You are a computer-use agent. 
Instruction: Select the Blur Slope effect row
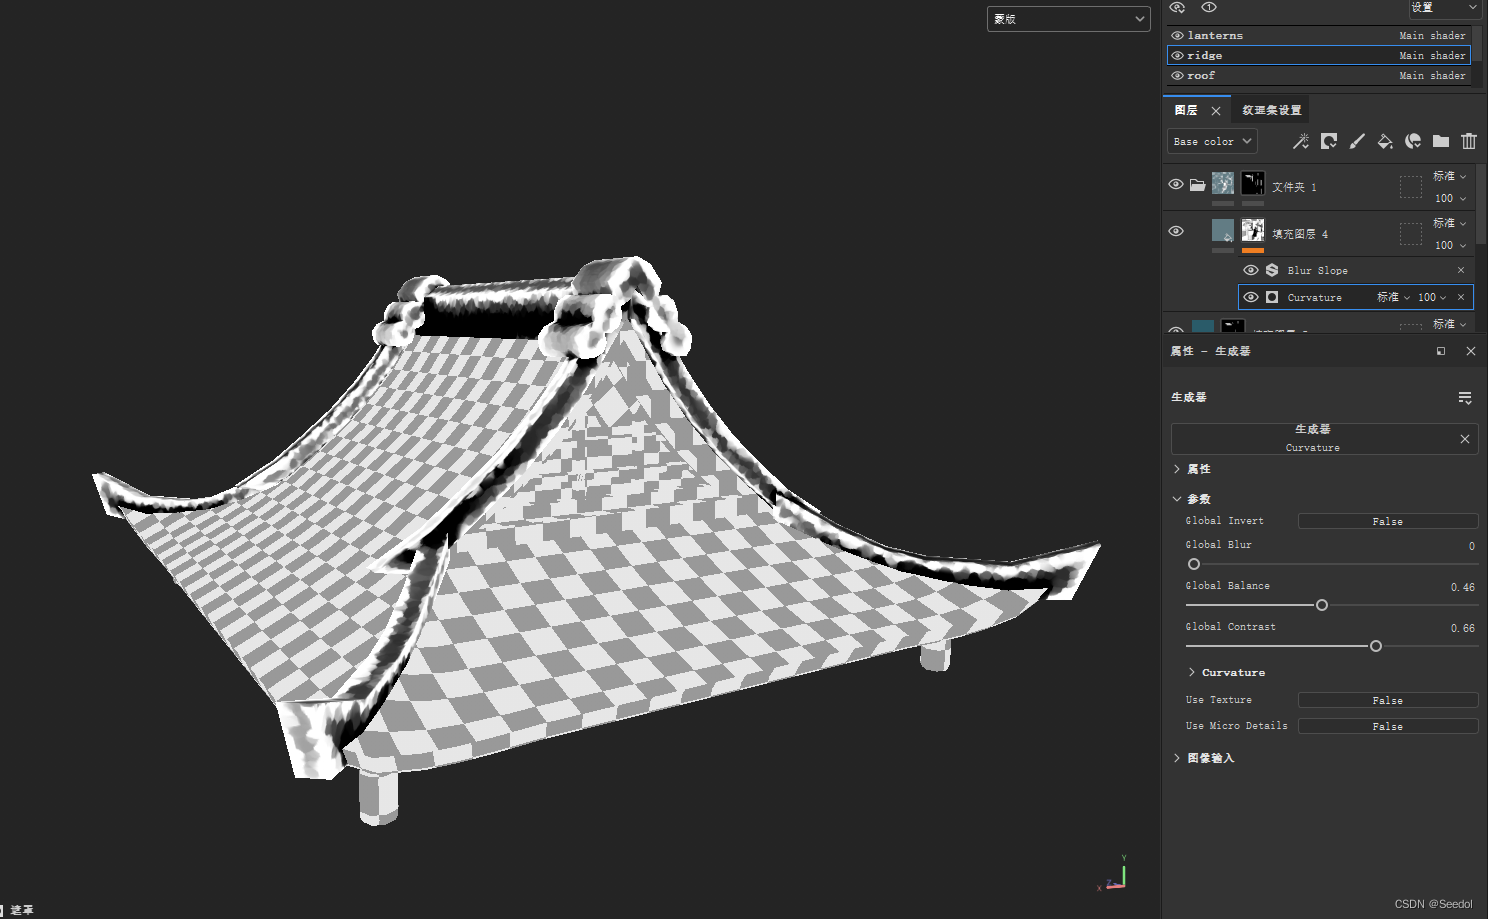1355,270
